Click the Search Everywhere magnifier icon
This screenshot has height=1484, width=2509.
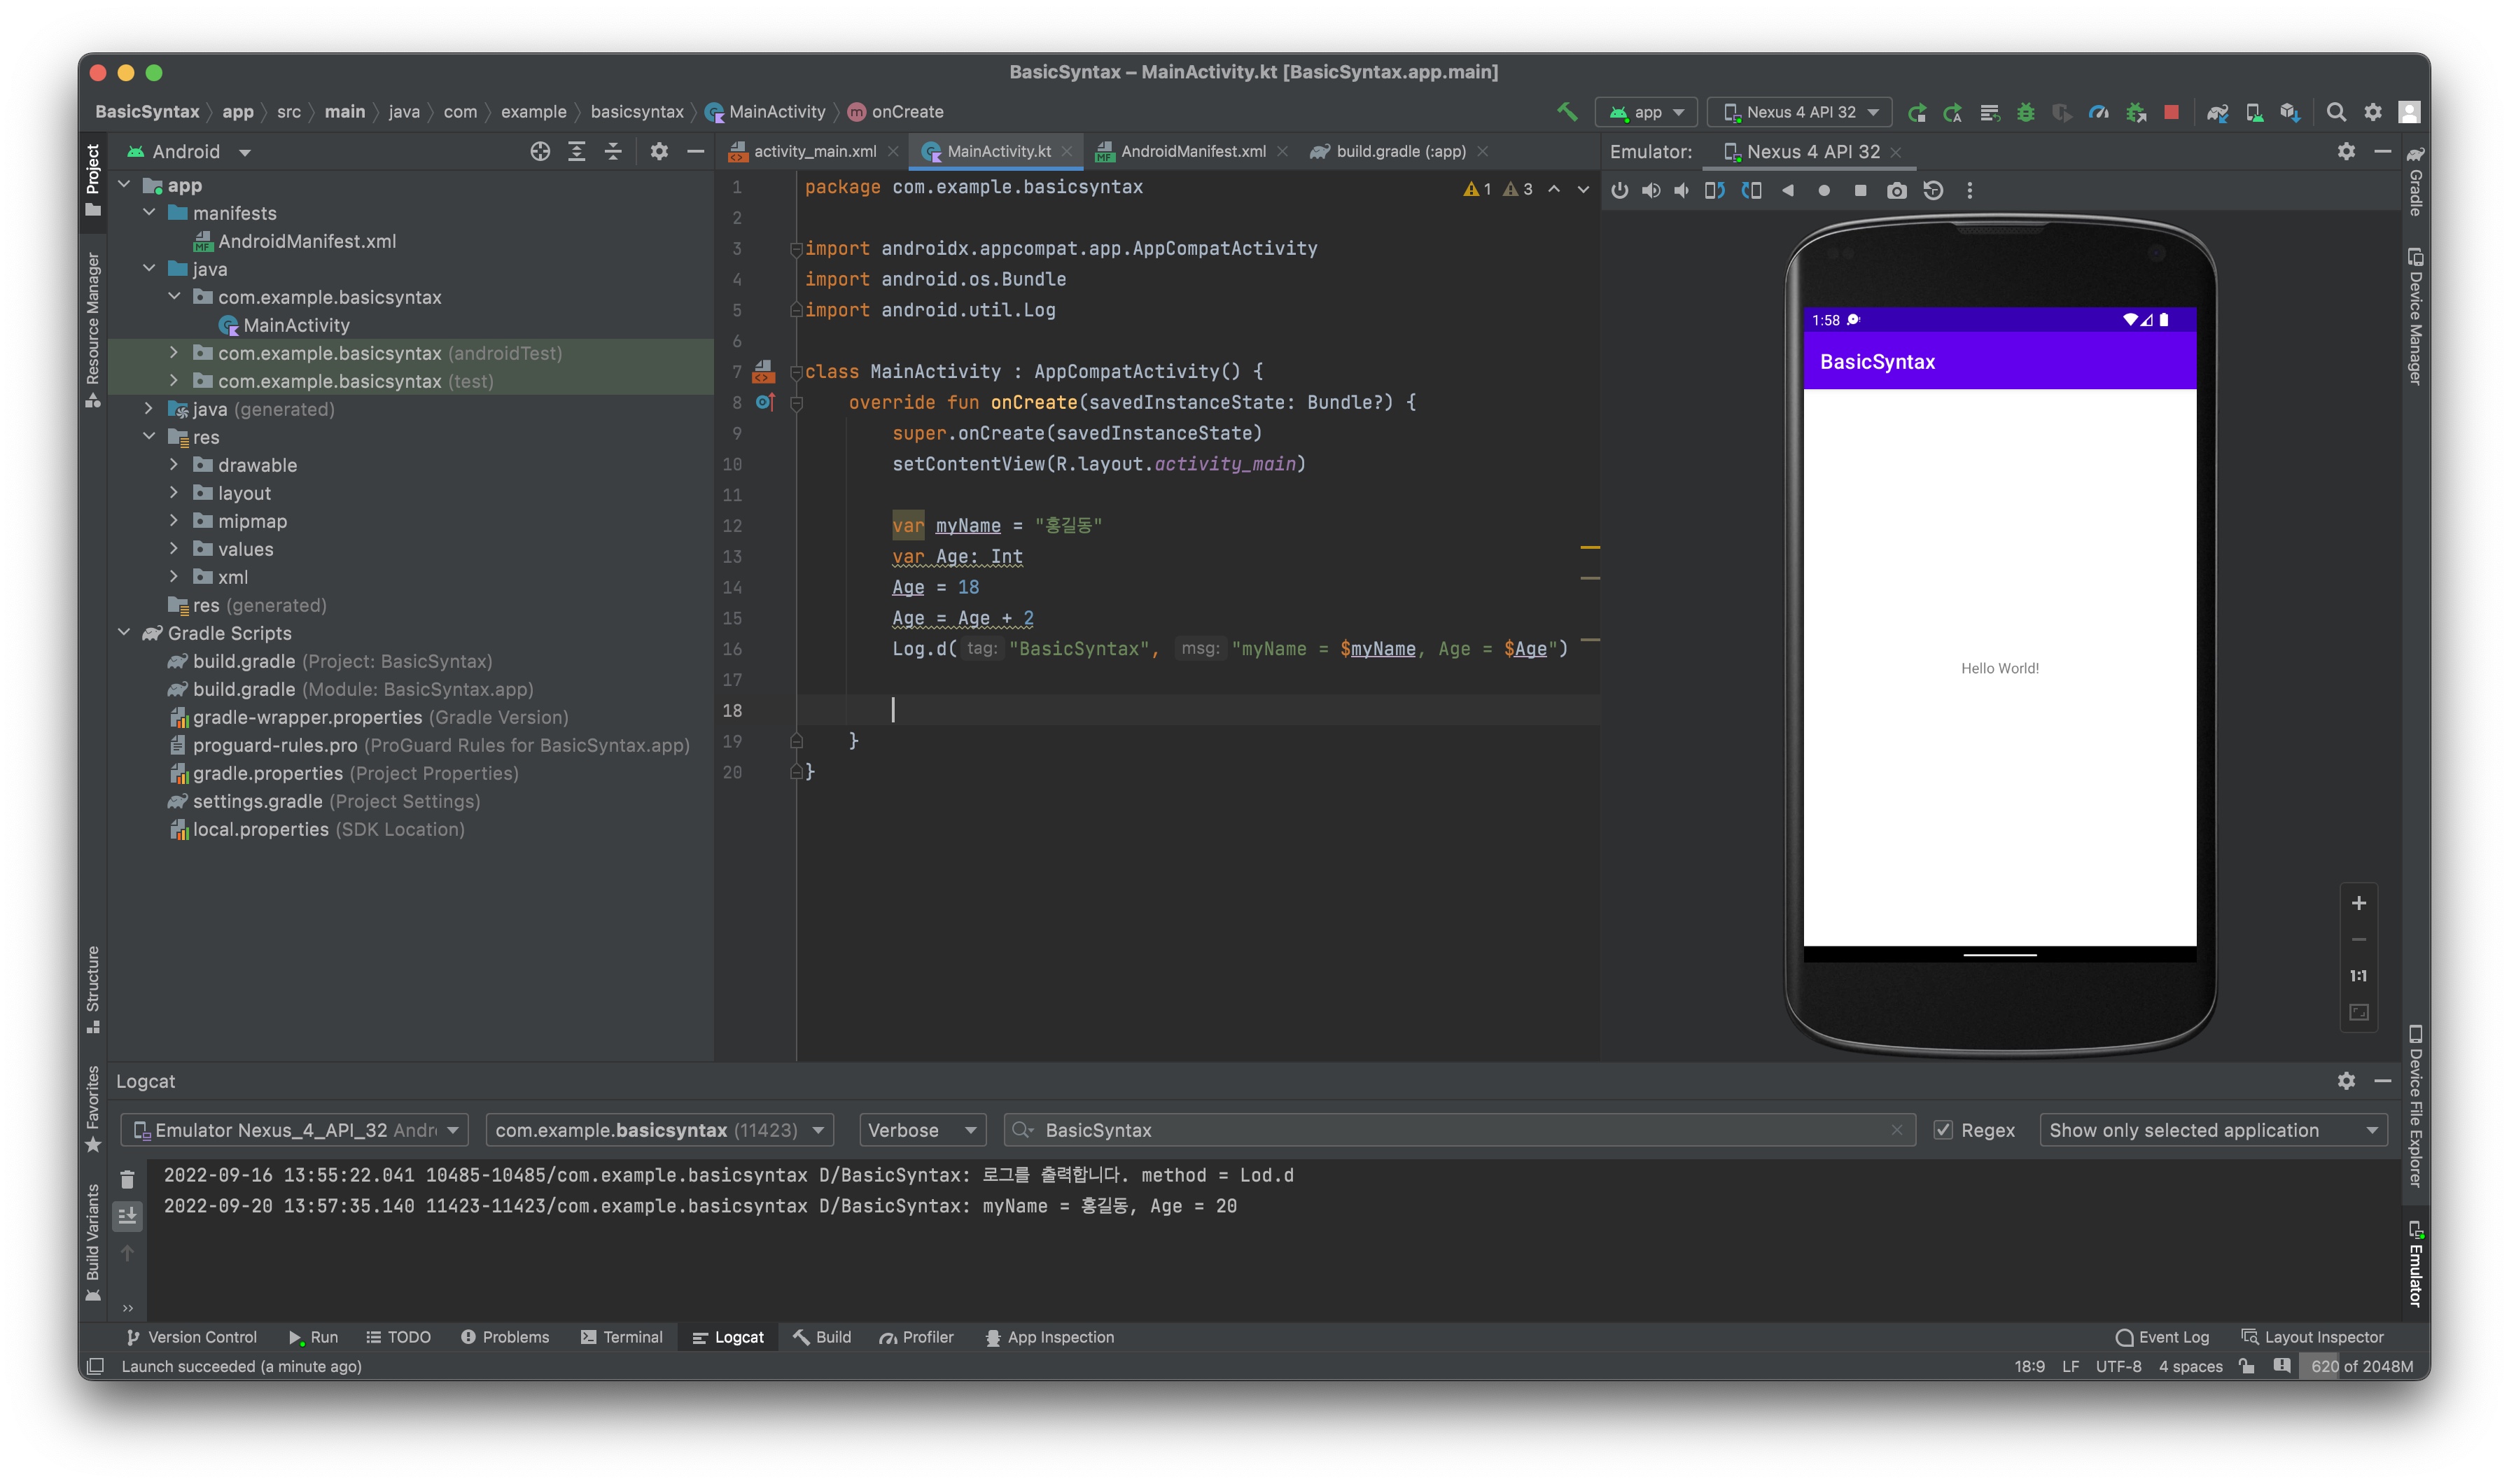(x=2336, y=112)
